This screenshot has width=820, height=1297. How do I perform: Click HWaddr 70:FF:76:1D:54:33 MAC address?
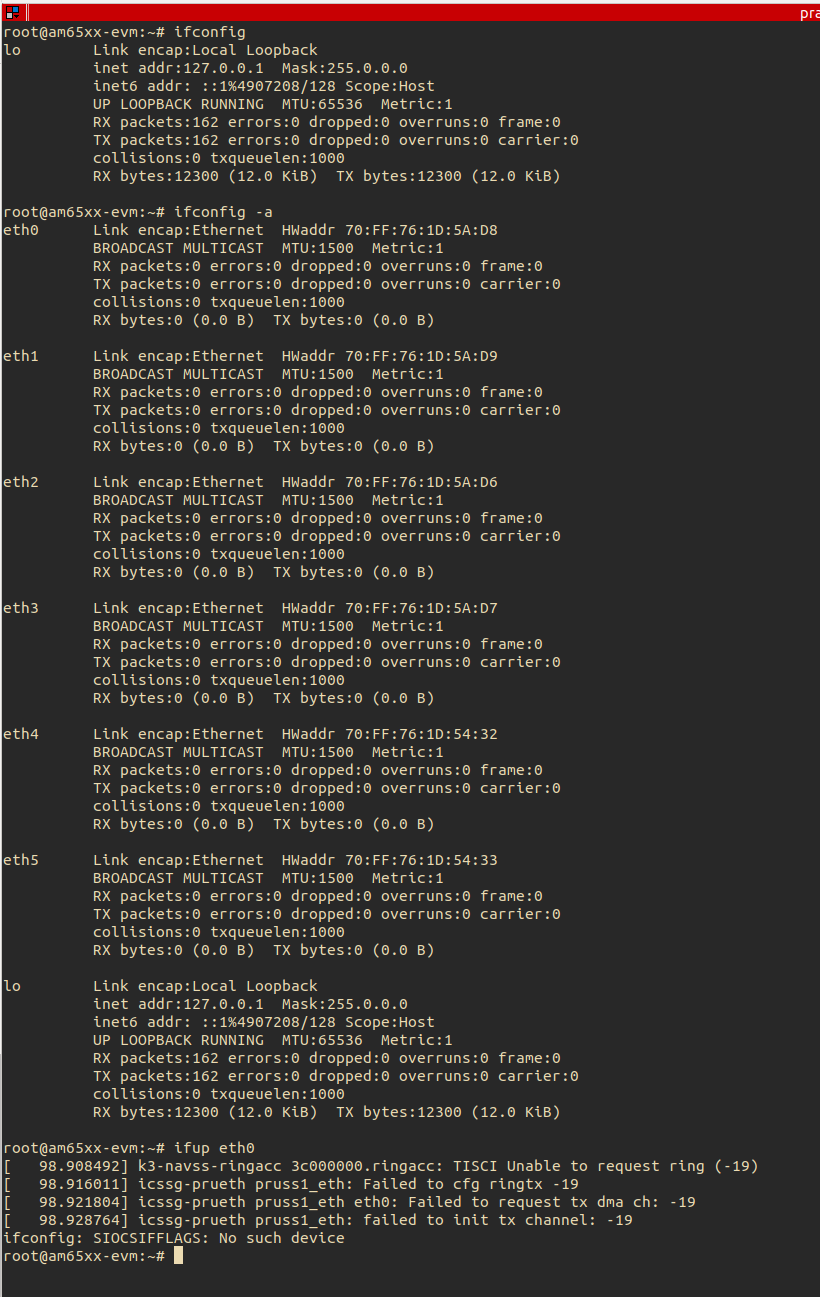click(390, 860)
